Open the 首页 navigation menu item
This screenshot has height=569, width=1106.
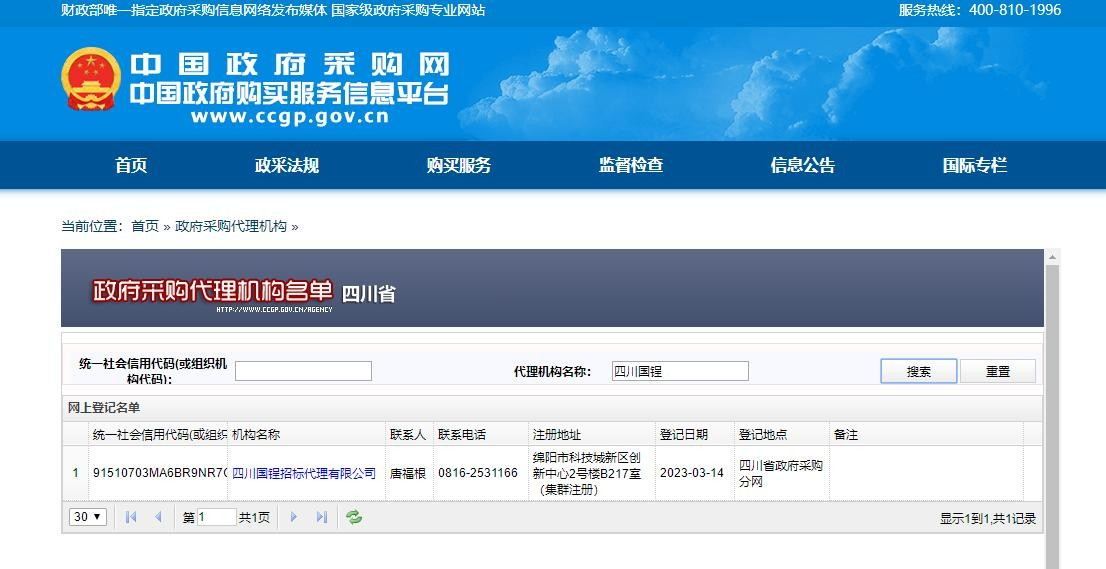pos(131,165)
